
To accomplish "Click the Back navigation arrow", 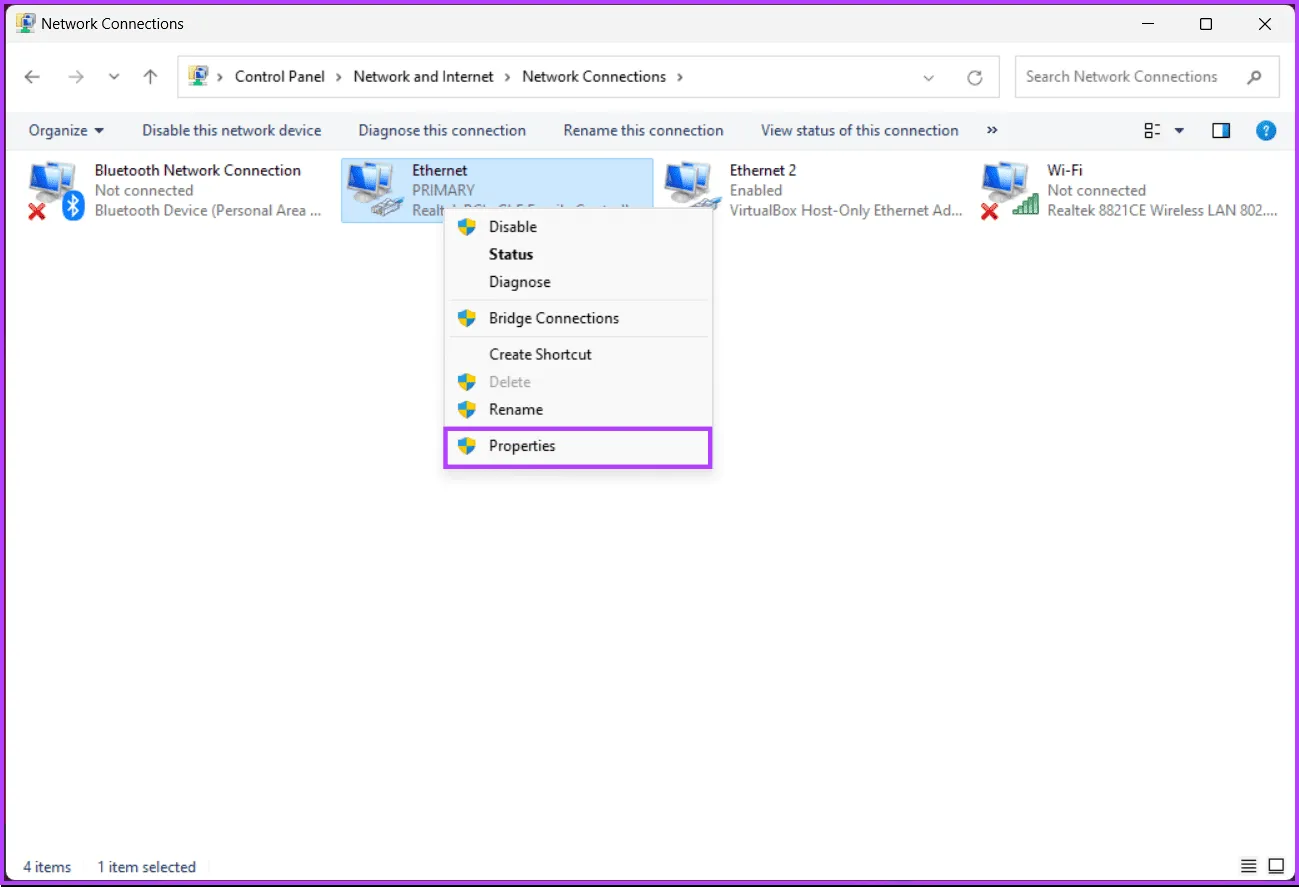I will [32, 77].
